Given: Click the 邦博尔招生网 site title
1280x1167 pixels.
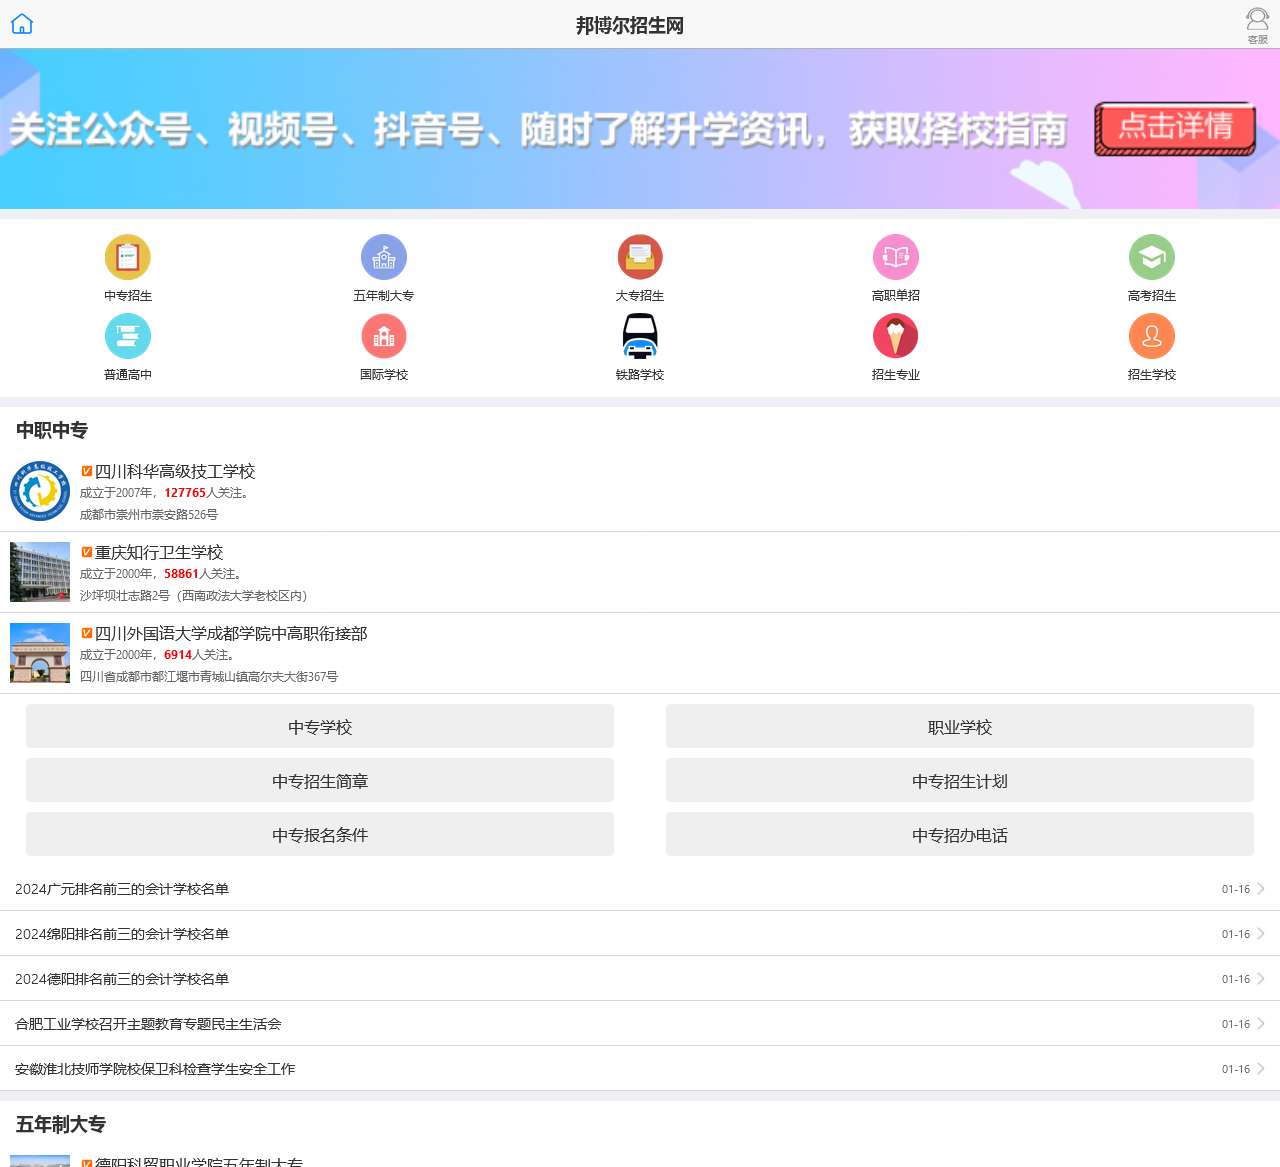Looking at the screenshot, I should click(x=630, y=25).
